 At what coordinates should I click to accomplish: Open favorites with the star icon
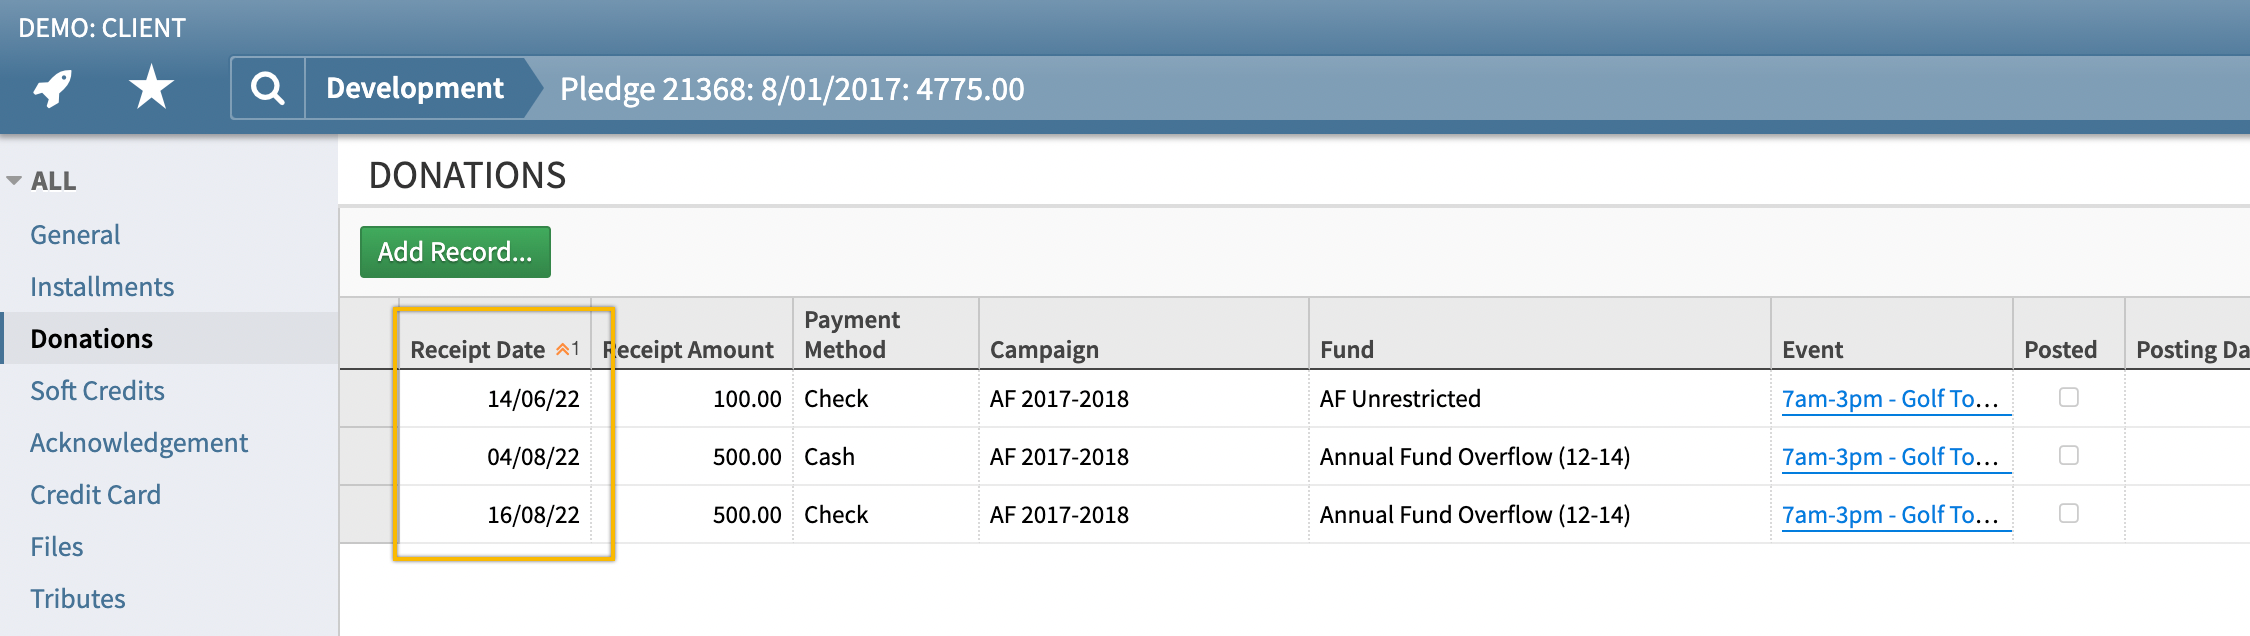pyautogui.click(x=151, y=87)
